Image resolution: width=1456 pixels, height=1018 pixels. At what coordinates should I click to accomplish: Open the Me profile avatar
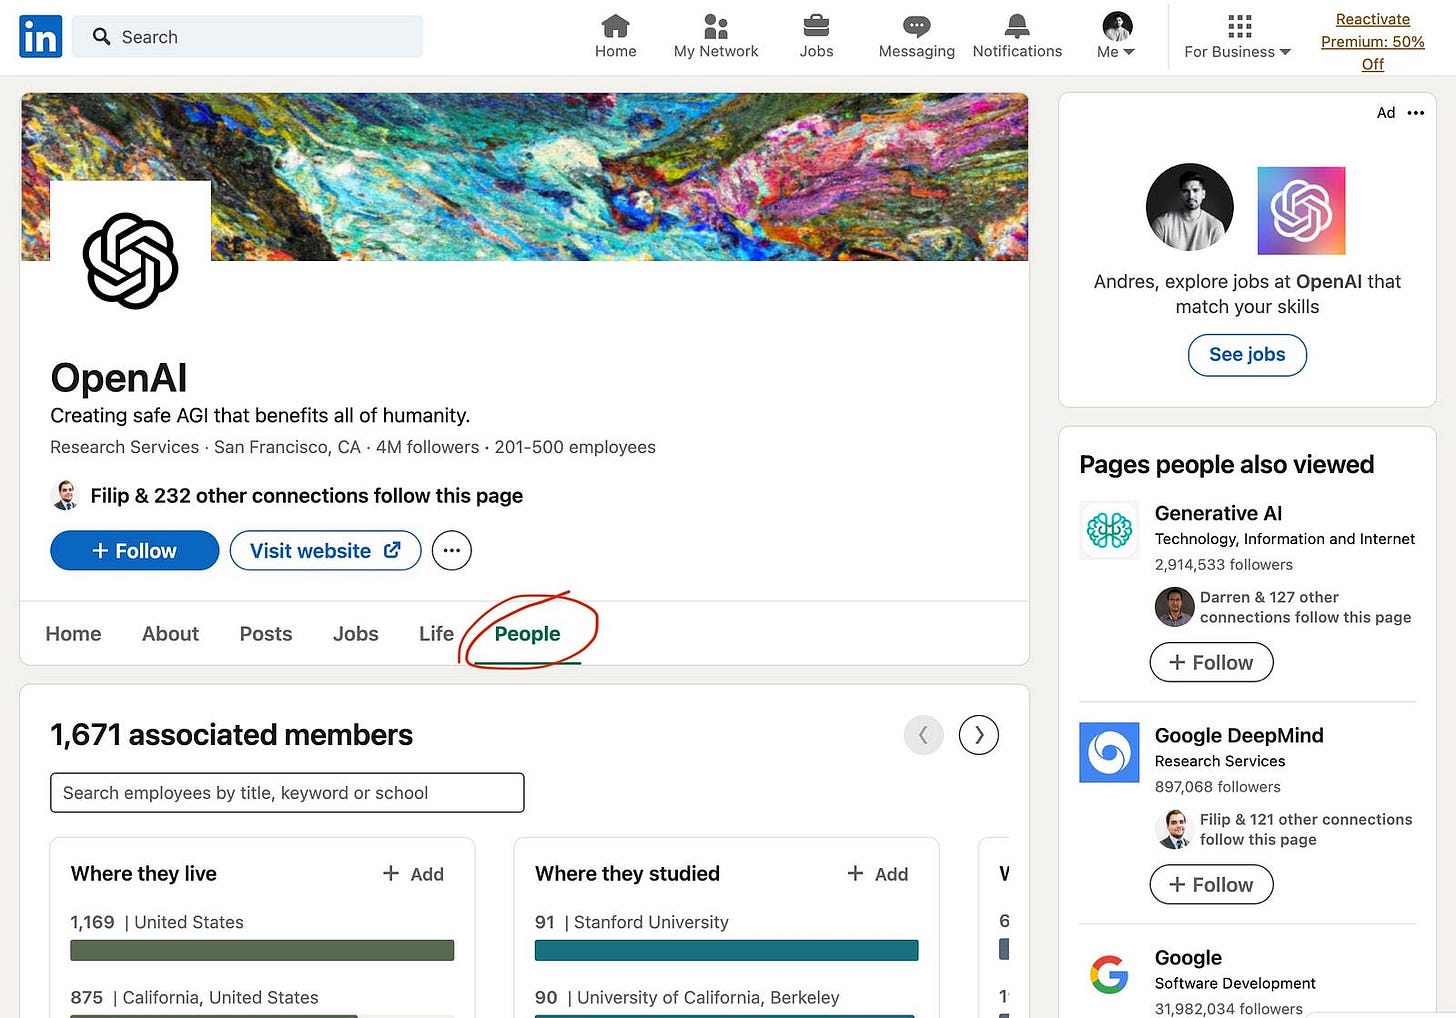coord(1117,26)
